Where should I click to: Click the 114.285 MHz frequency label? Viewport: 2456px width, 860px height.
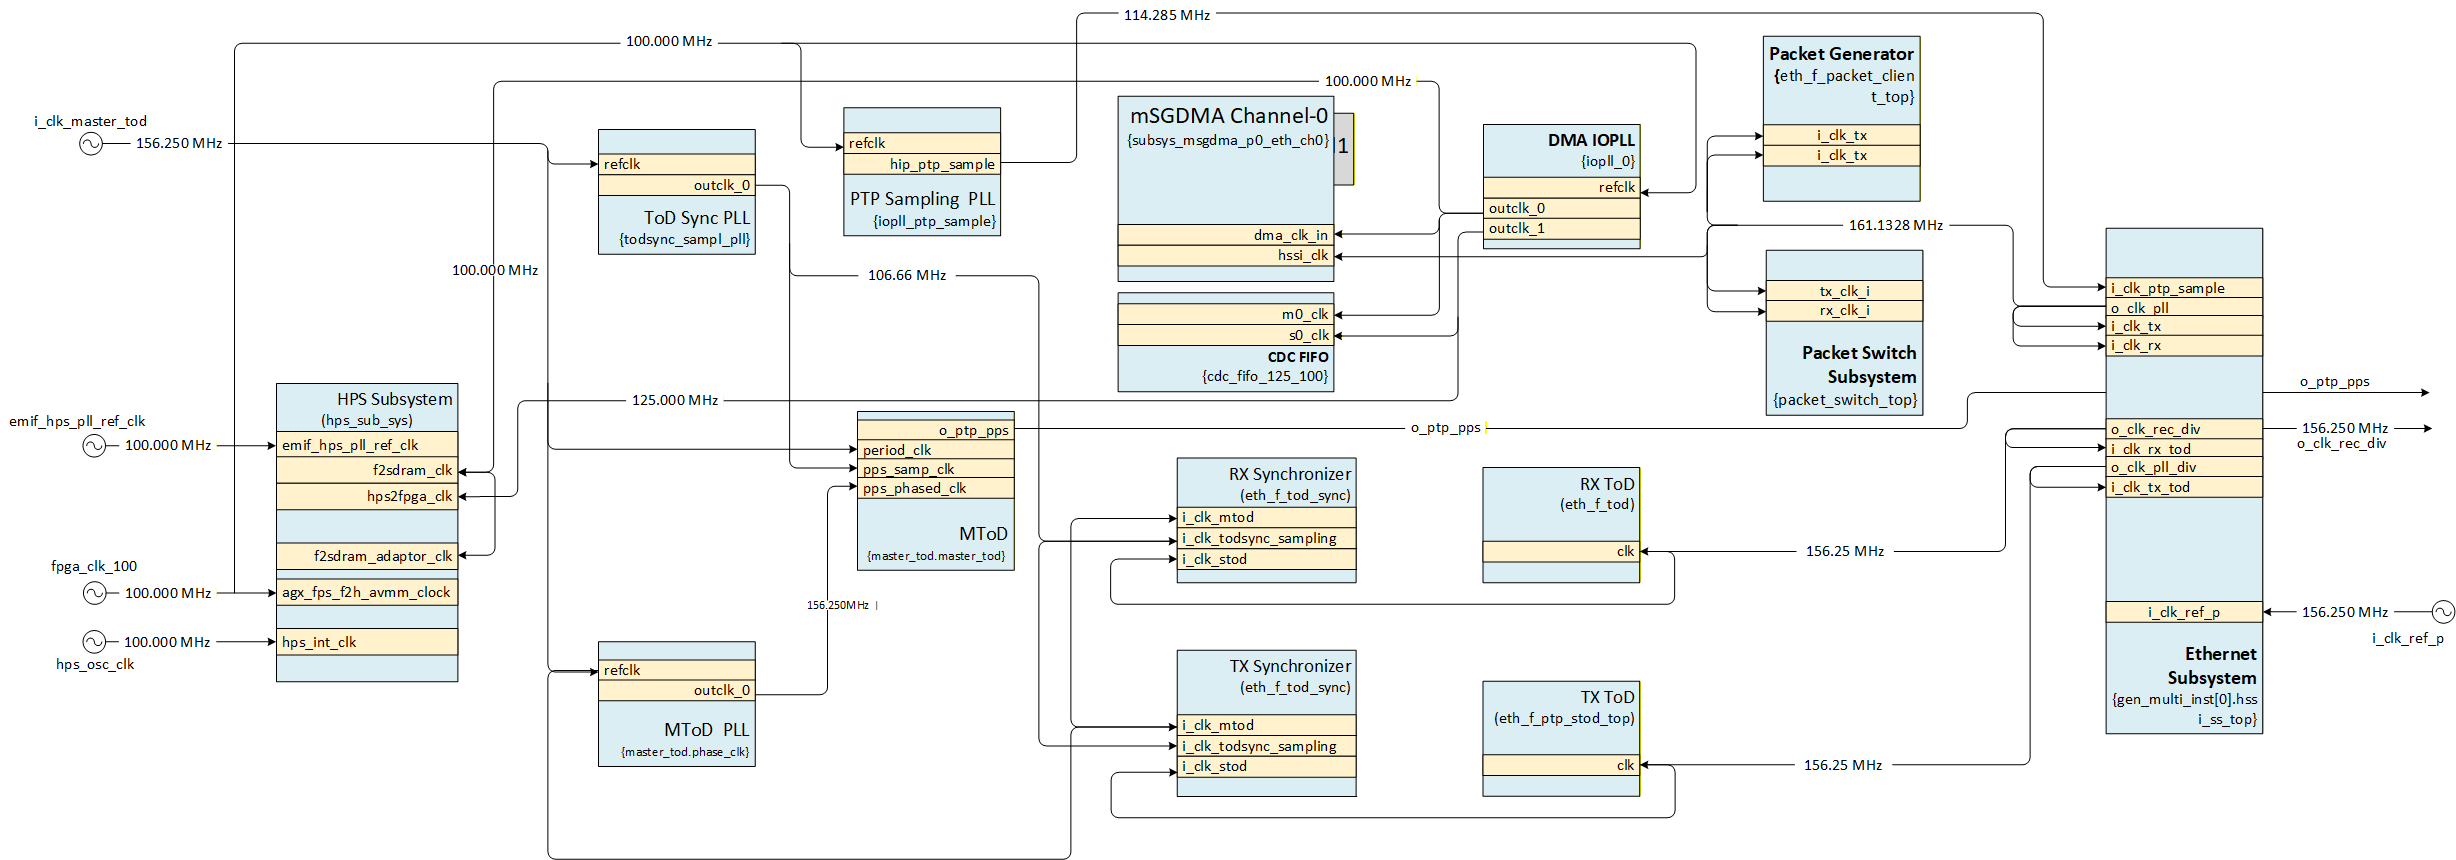[x=1166, y=15]
